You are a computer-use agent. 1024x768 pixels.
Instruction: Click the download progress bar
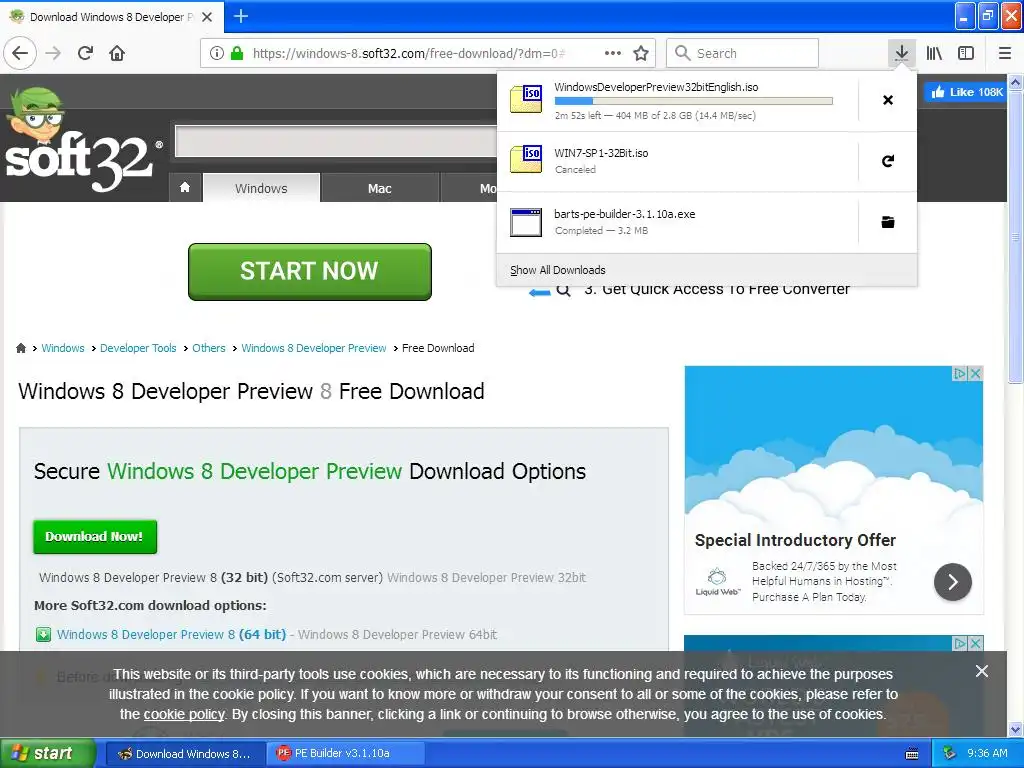(x=694, y=101)
